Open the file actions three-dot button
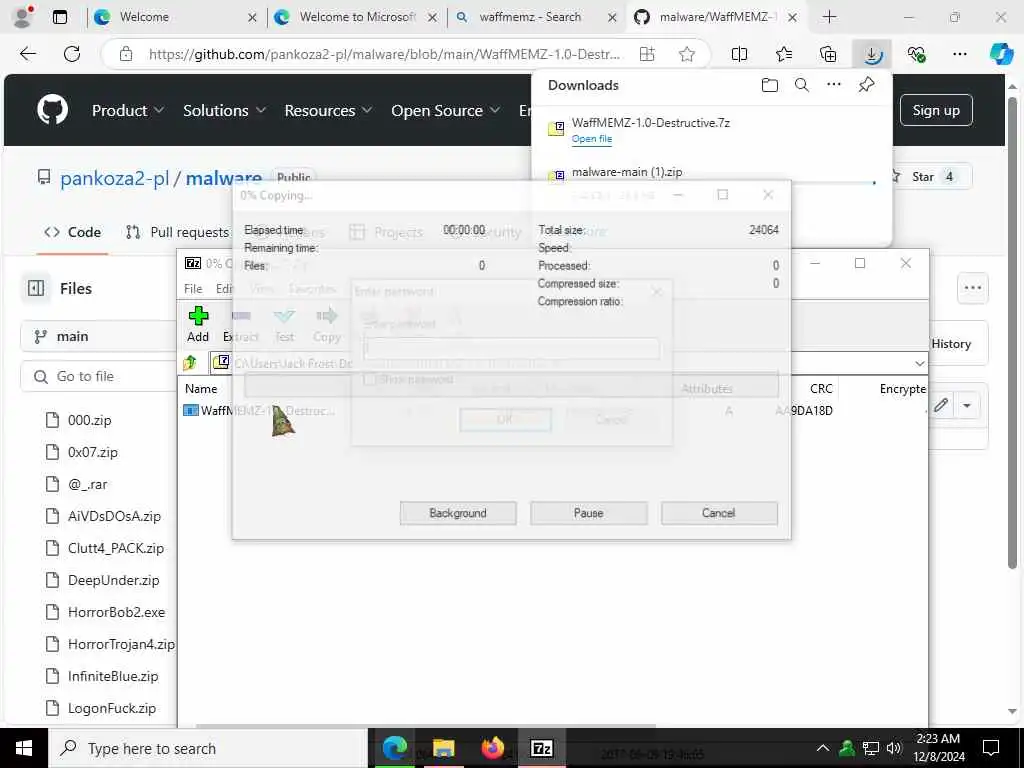Screen dimensions: 1024x768 click(x=972, y=288)
